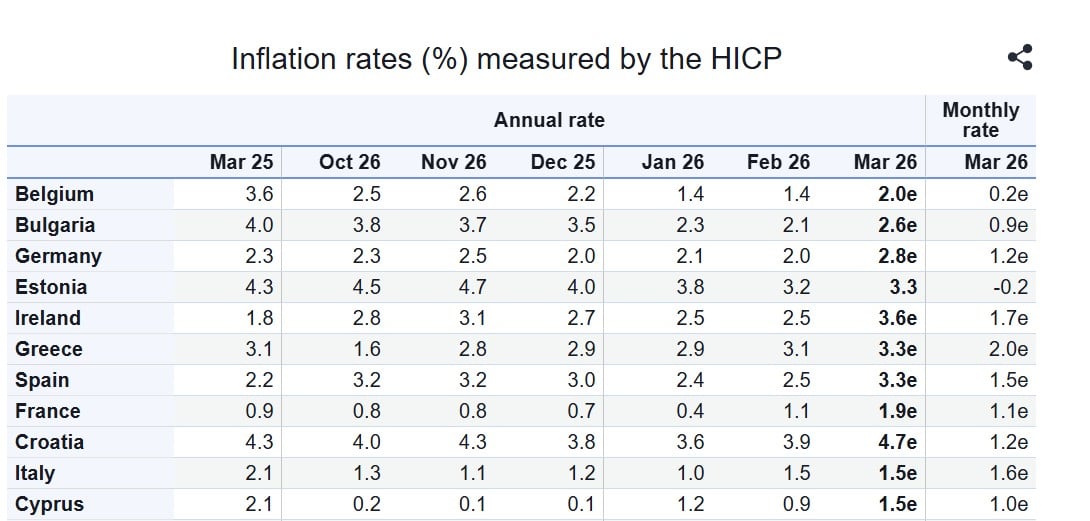
Task: Select the Jan 26 column header
Action: [x=672, y=162]
